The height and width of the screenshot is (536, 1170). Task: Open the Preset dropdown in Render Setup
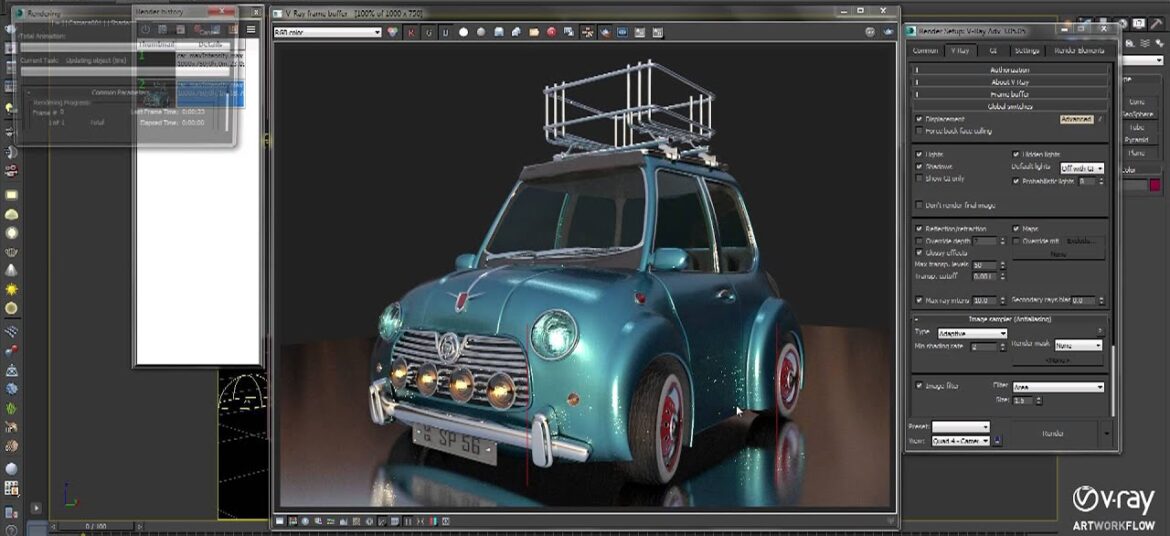[960, 427]
